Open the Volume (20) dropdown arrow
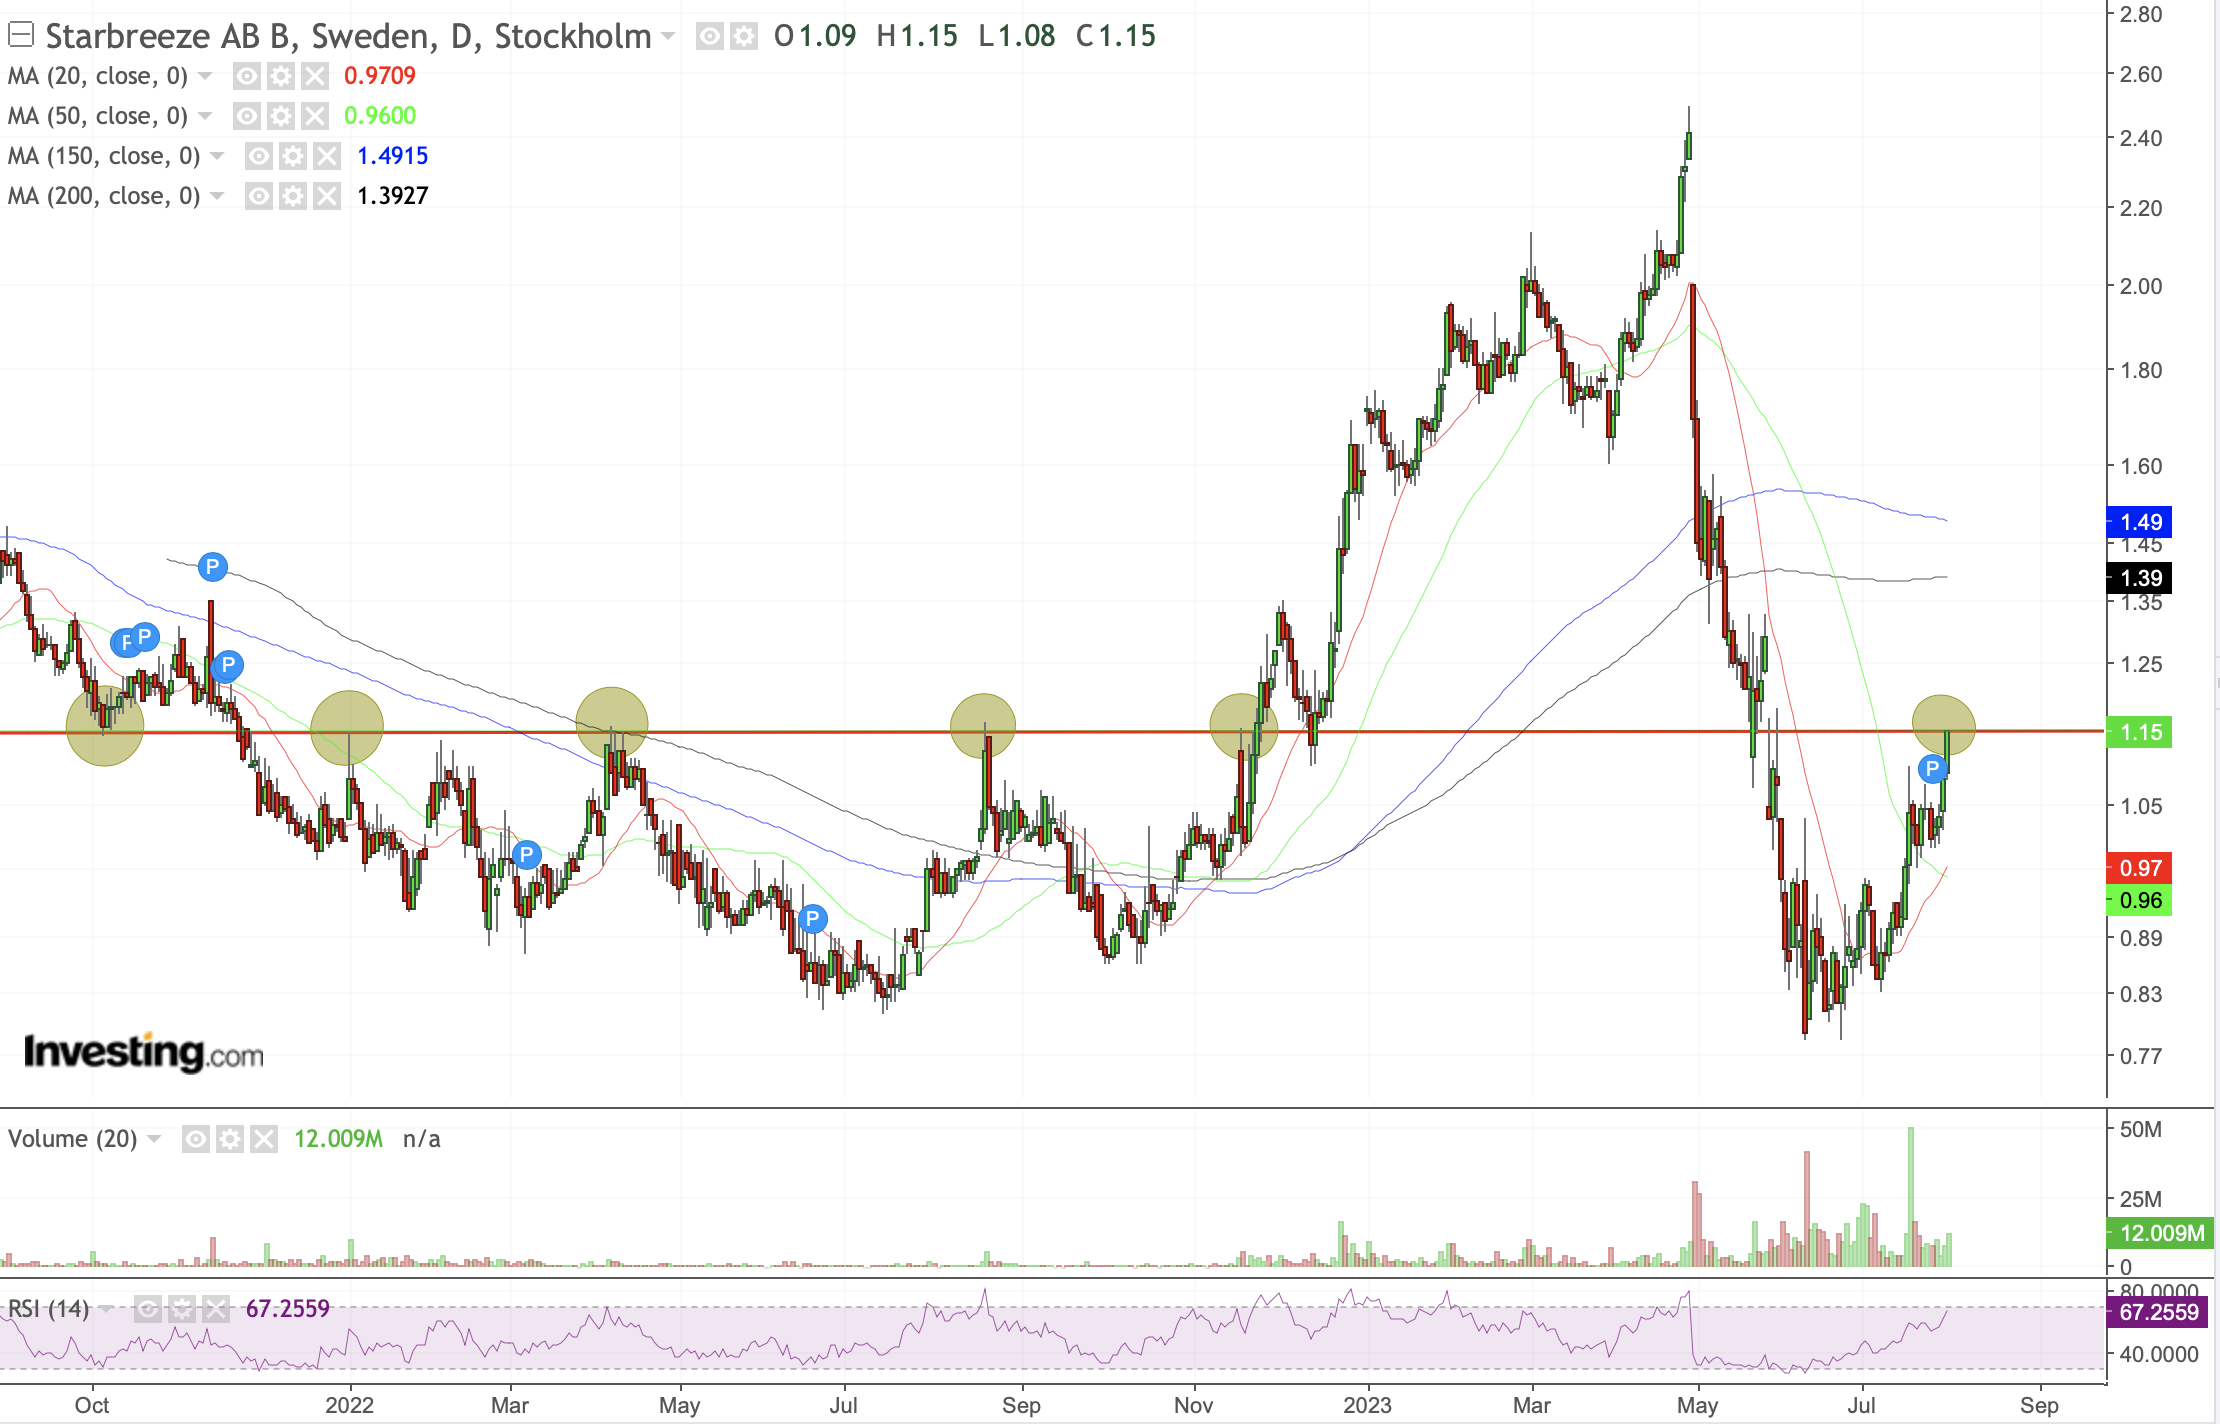The height and width of the screenshot is (1424, 2220). tap(154, 1139)
